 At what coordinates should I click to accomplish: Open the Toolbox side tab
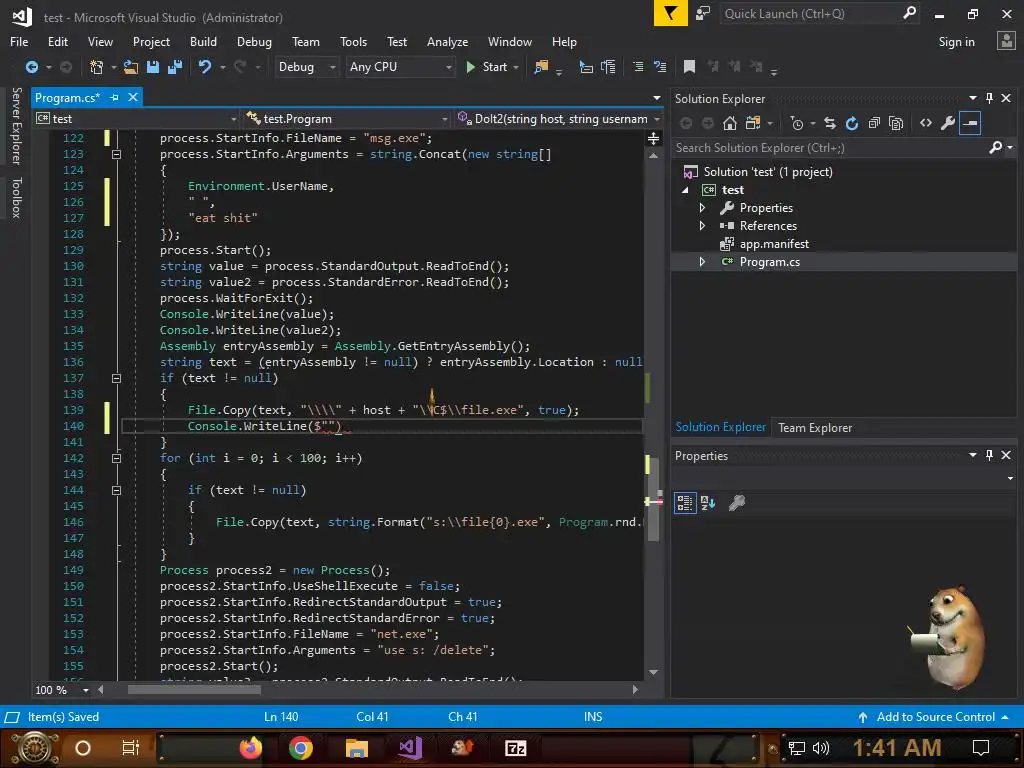(x=16, y=198)
